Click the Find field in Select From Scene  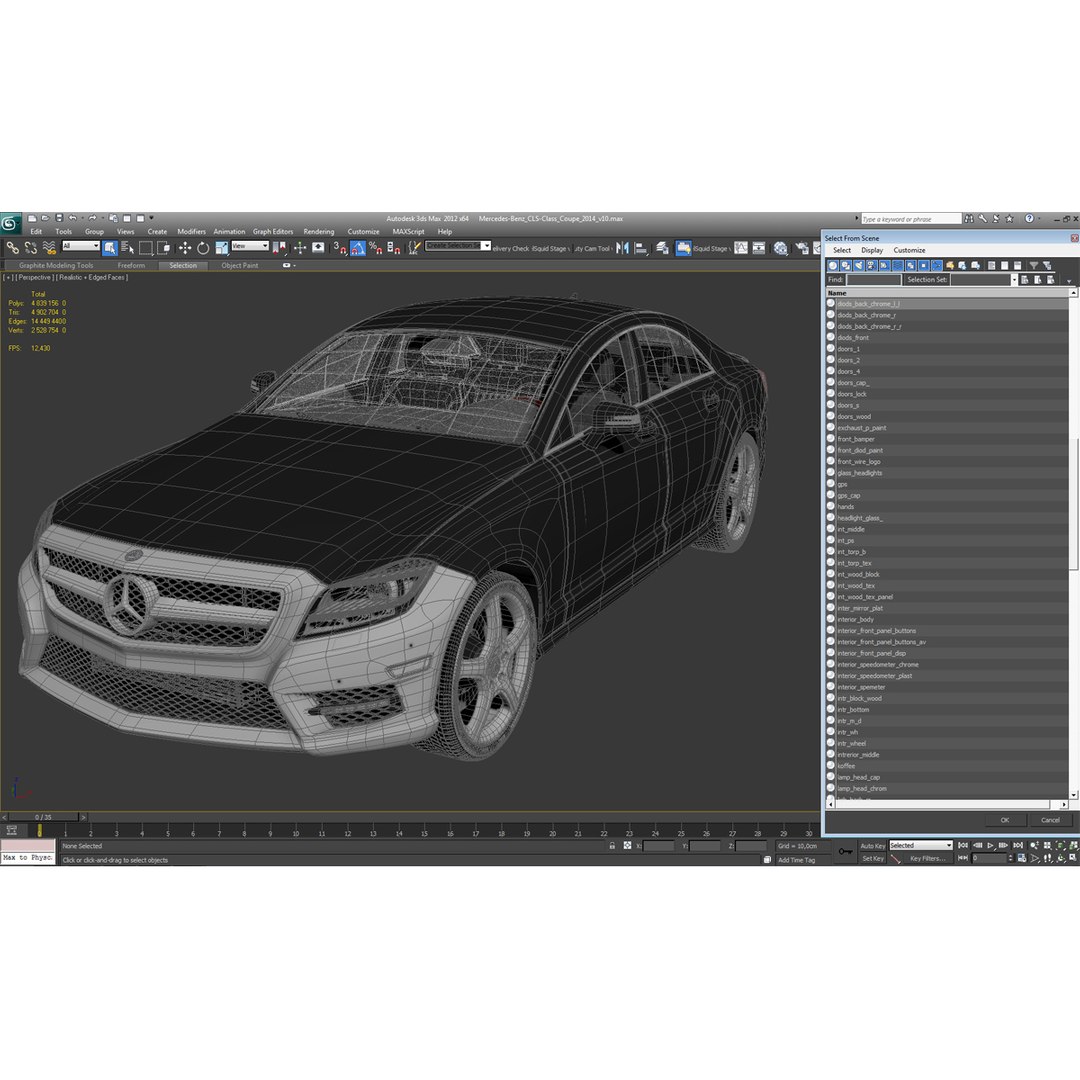[873, 280]
